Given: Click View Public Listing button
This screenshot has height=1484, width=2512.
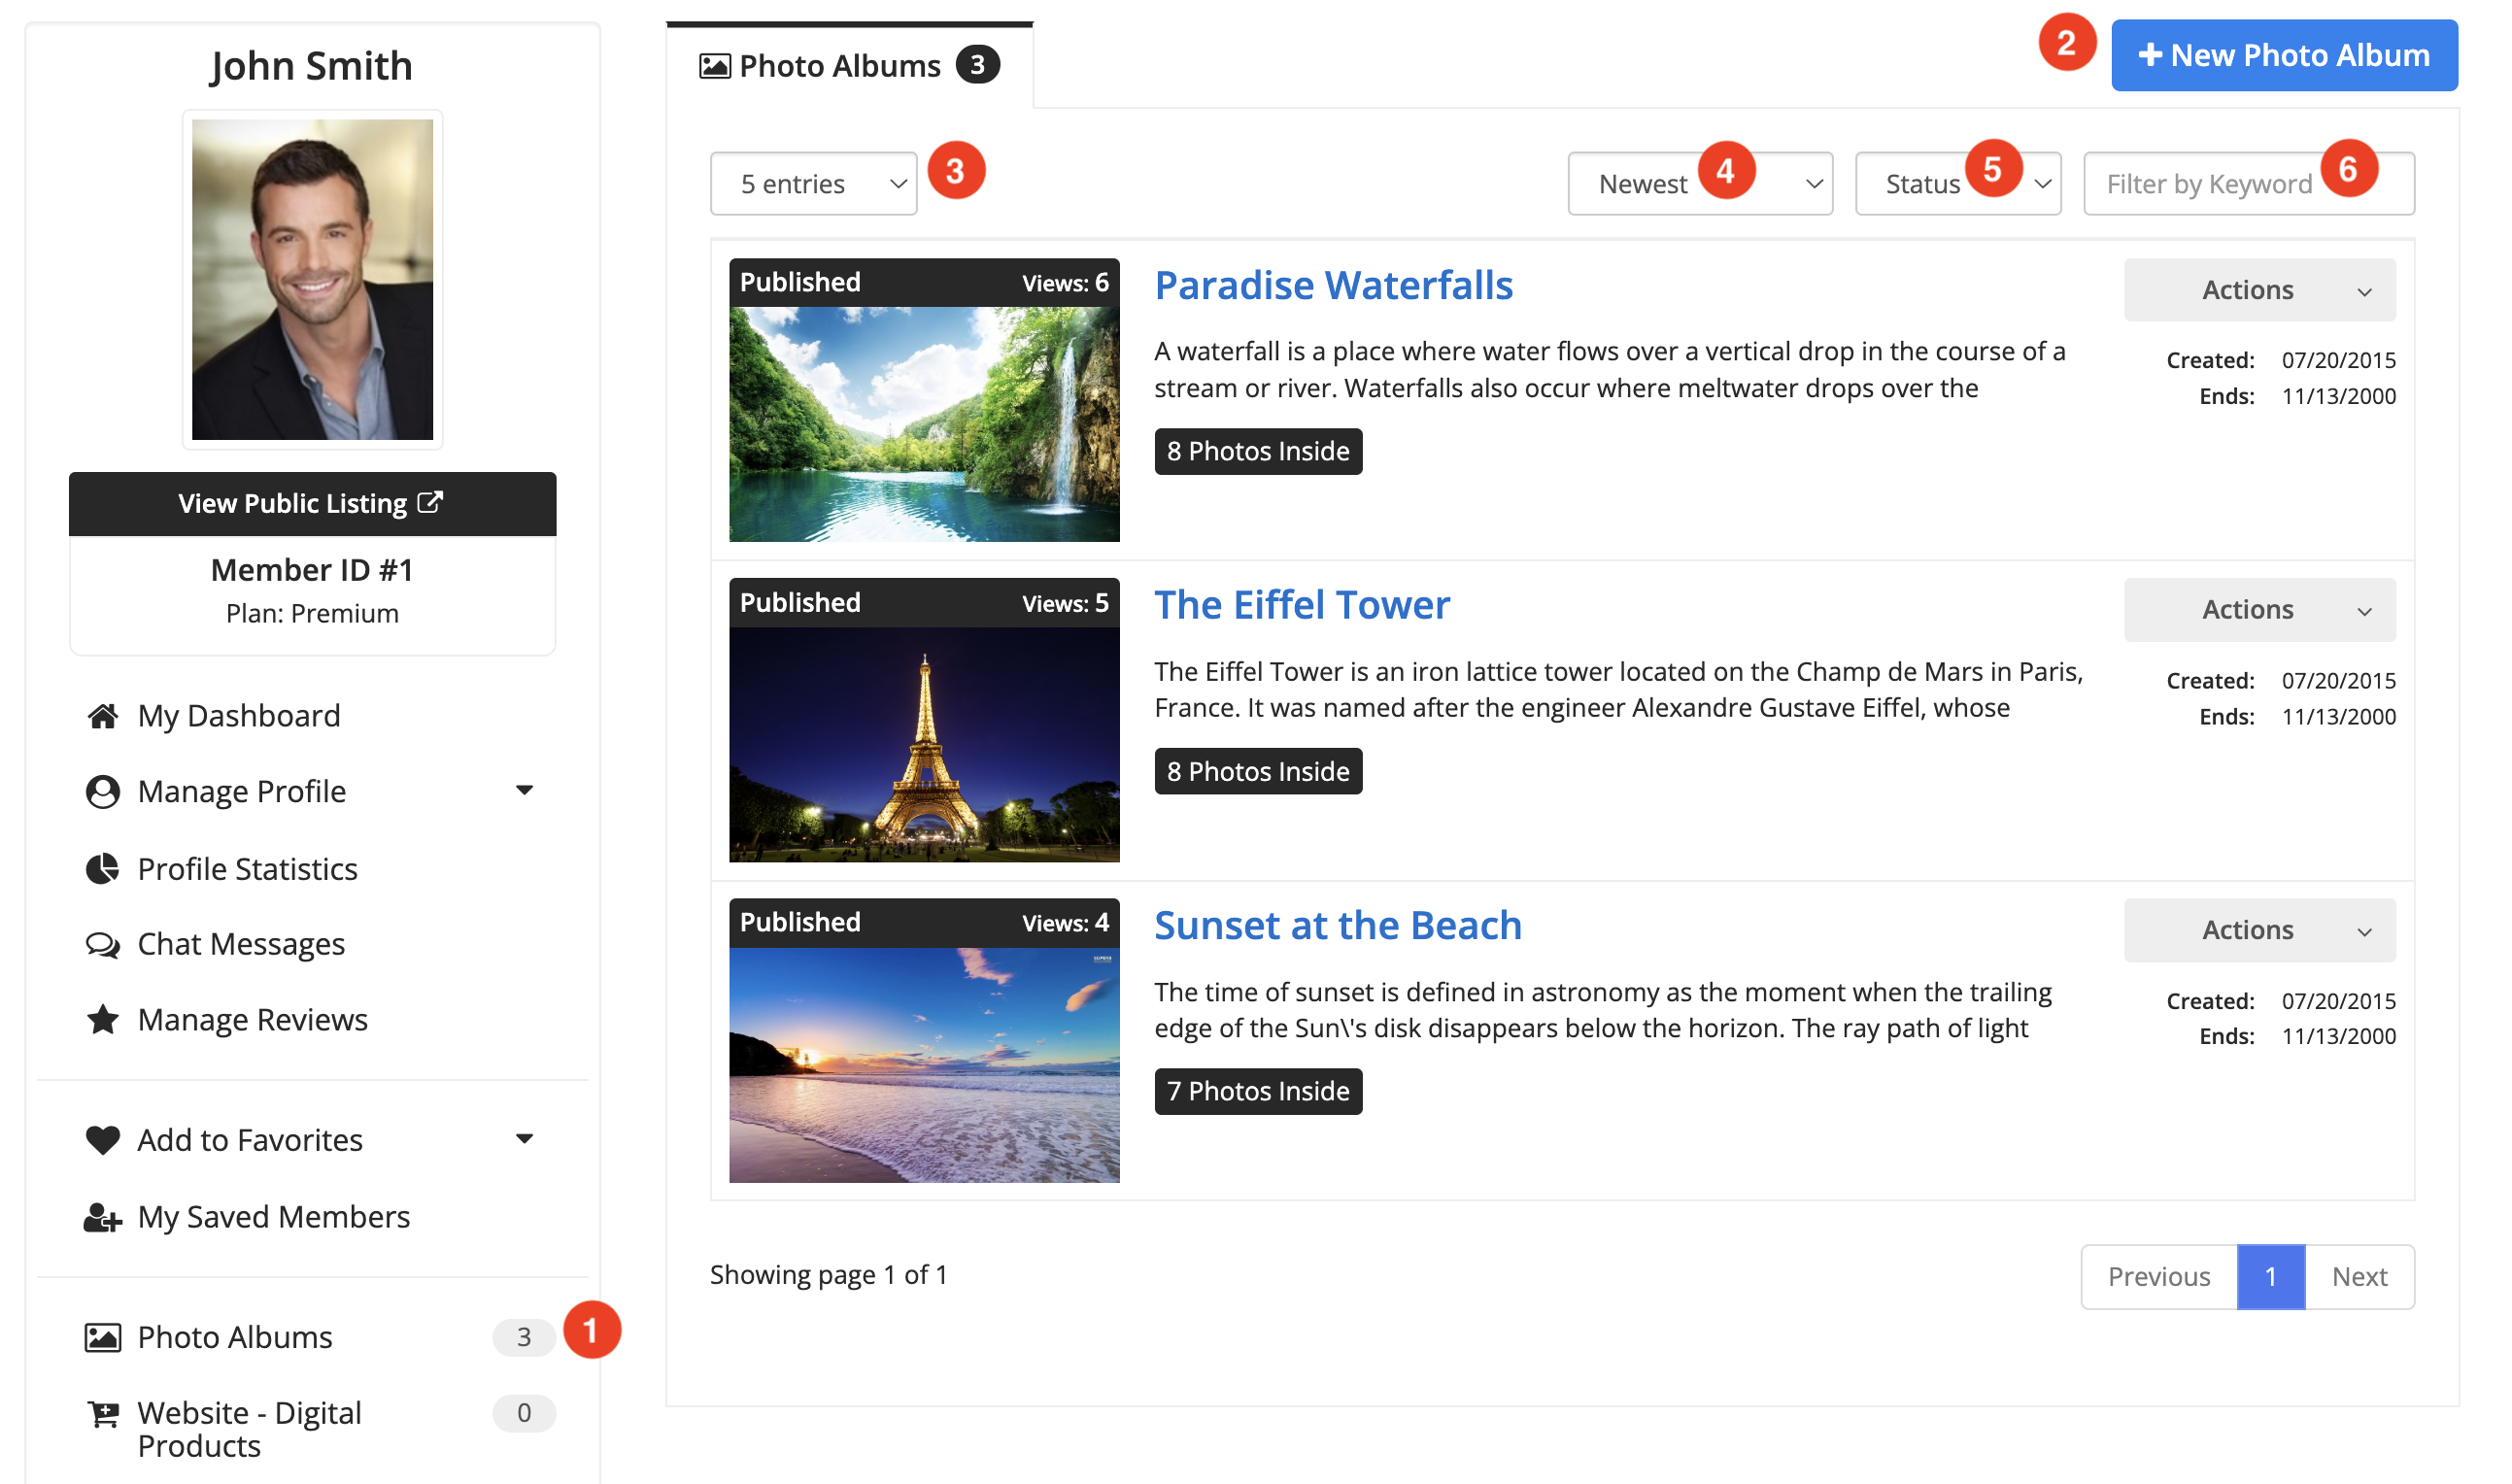Looking at the screenshot, I should [x=312, y=503].
